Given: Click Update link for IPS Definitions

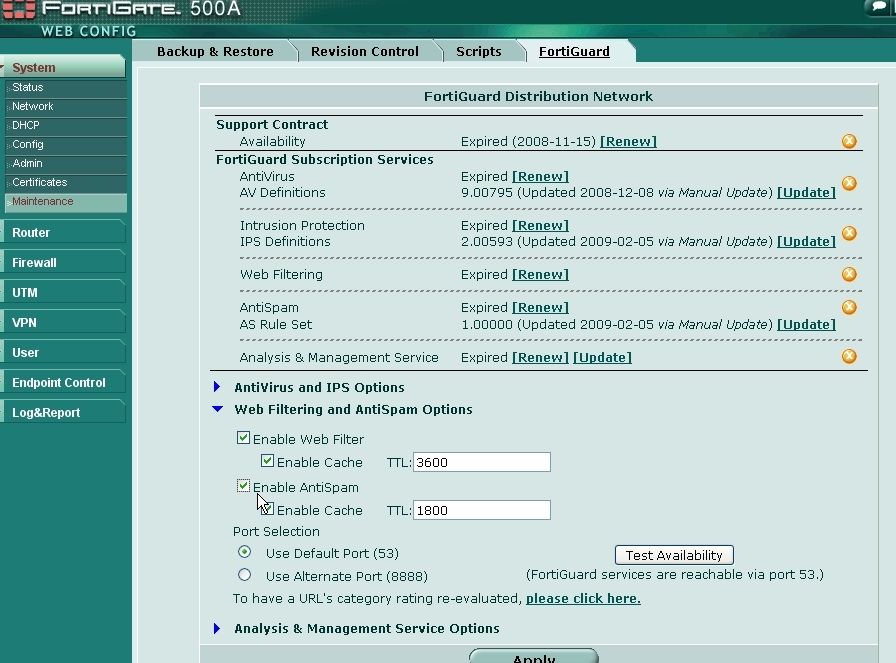Looking at the screenshot, I should pos(806,242).
